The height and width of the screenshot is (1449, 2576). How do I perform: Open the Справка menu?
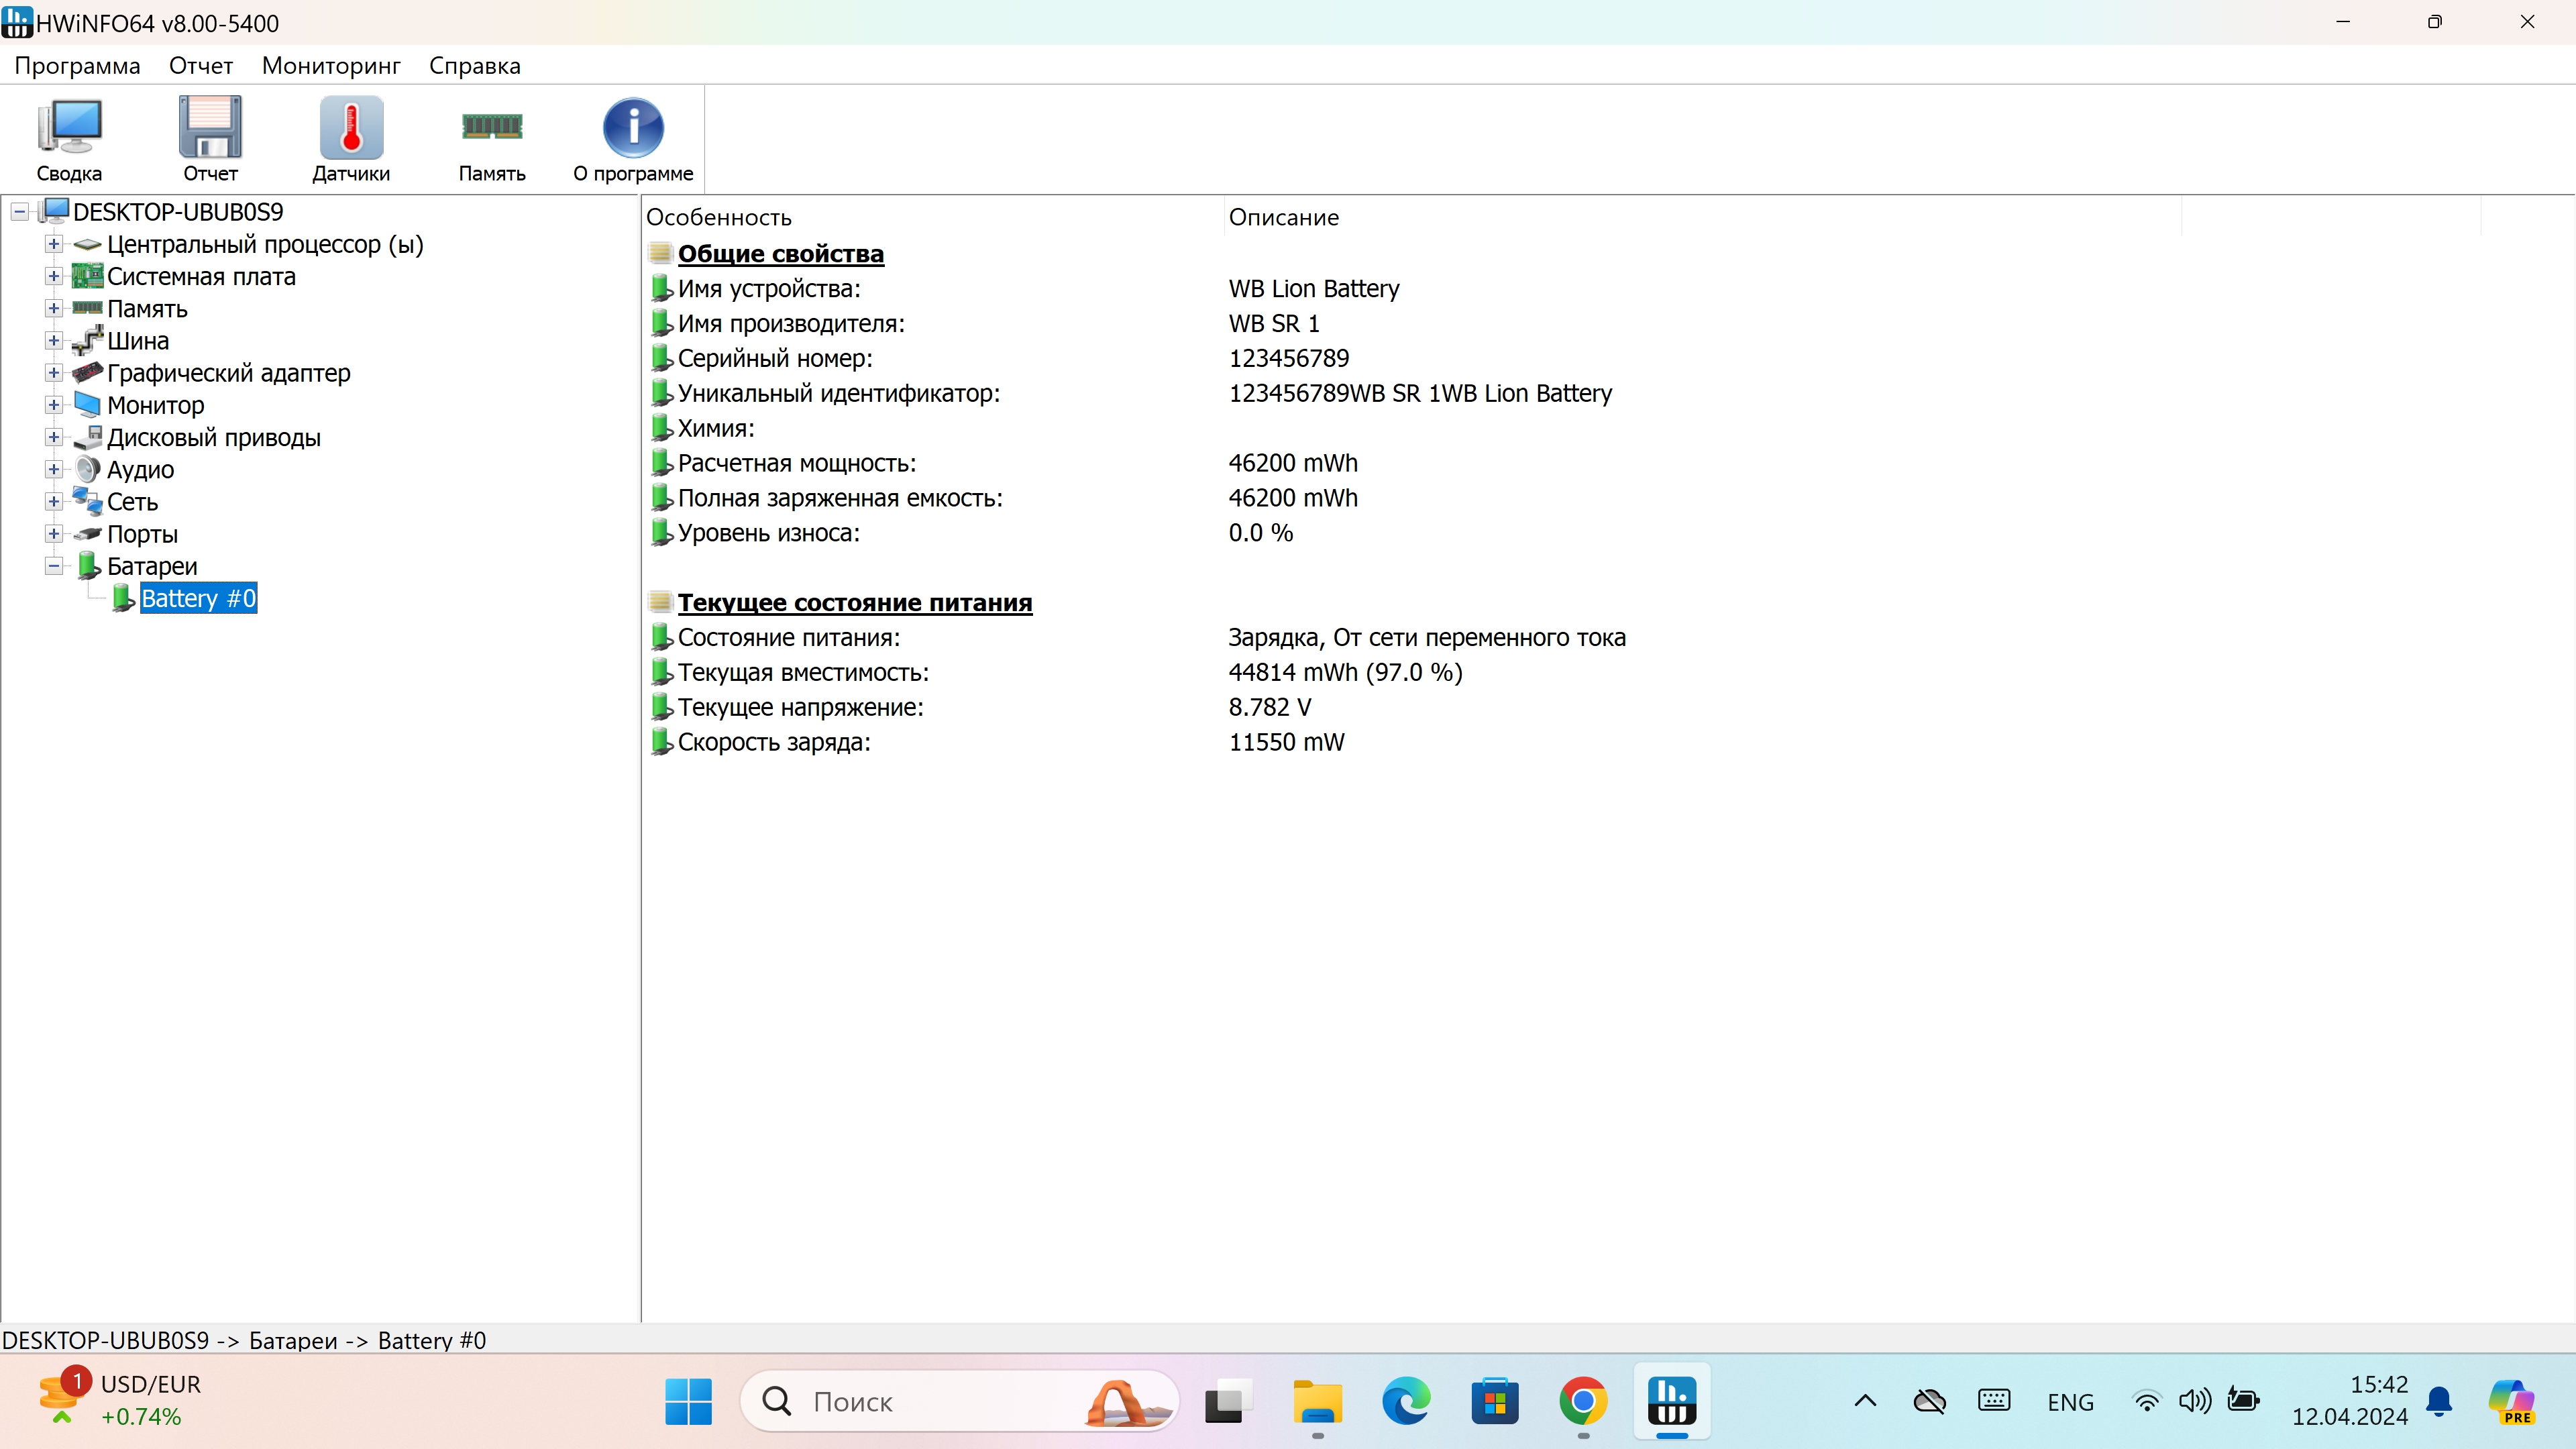click(474, 66)
